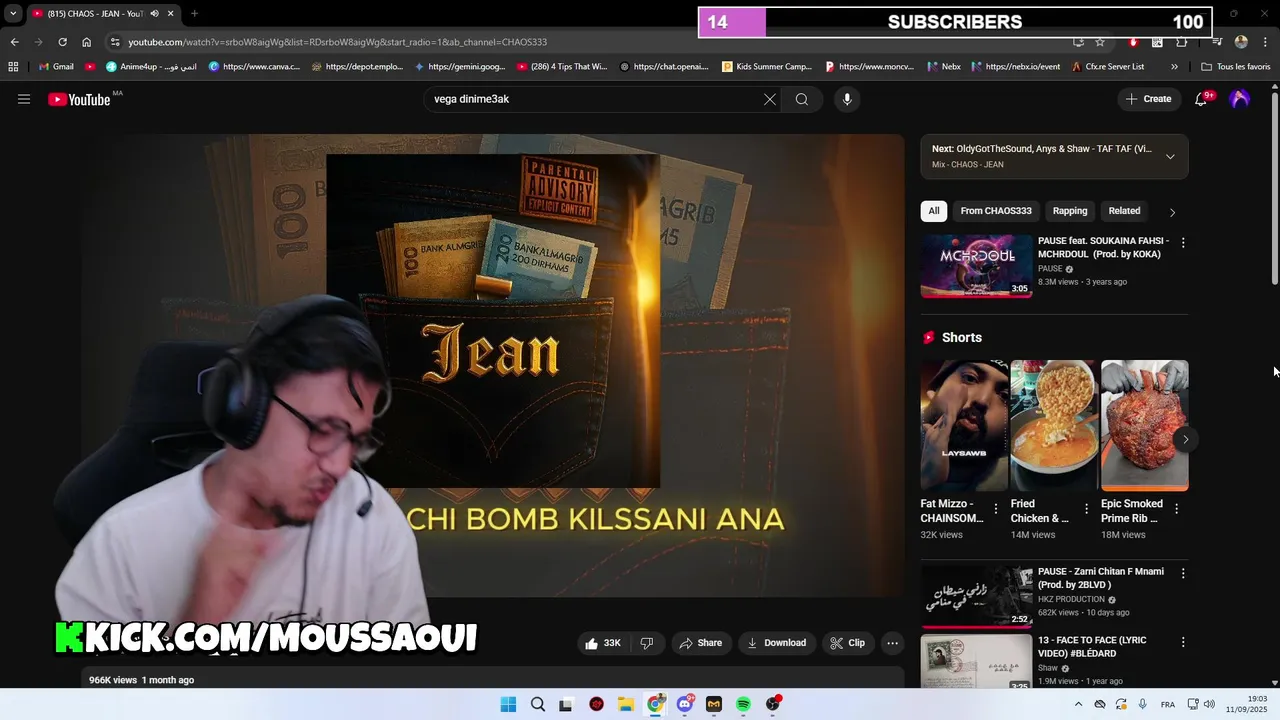1280x720 pixels.
Task: Expand the Mix CHAOS - JEAN playlist panel
Action: pyautogui.click(x=1170, y=156)
